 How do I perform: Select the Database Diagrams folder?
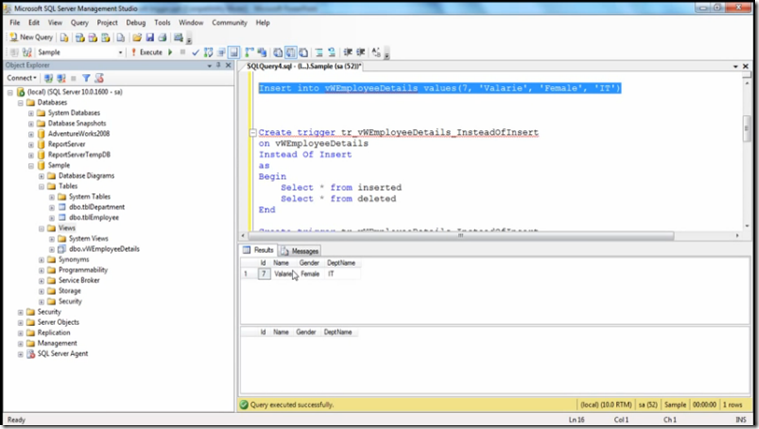coord(86,176)
